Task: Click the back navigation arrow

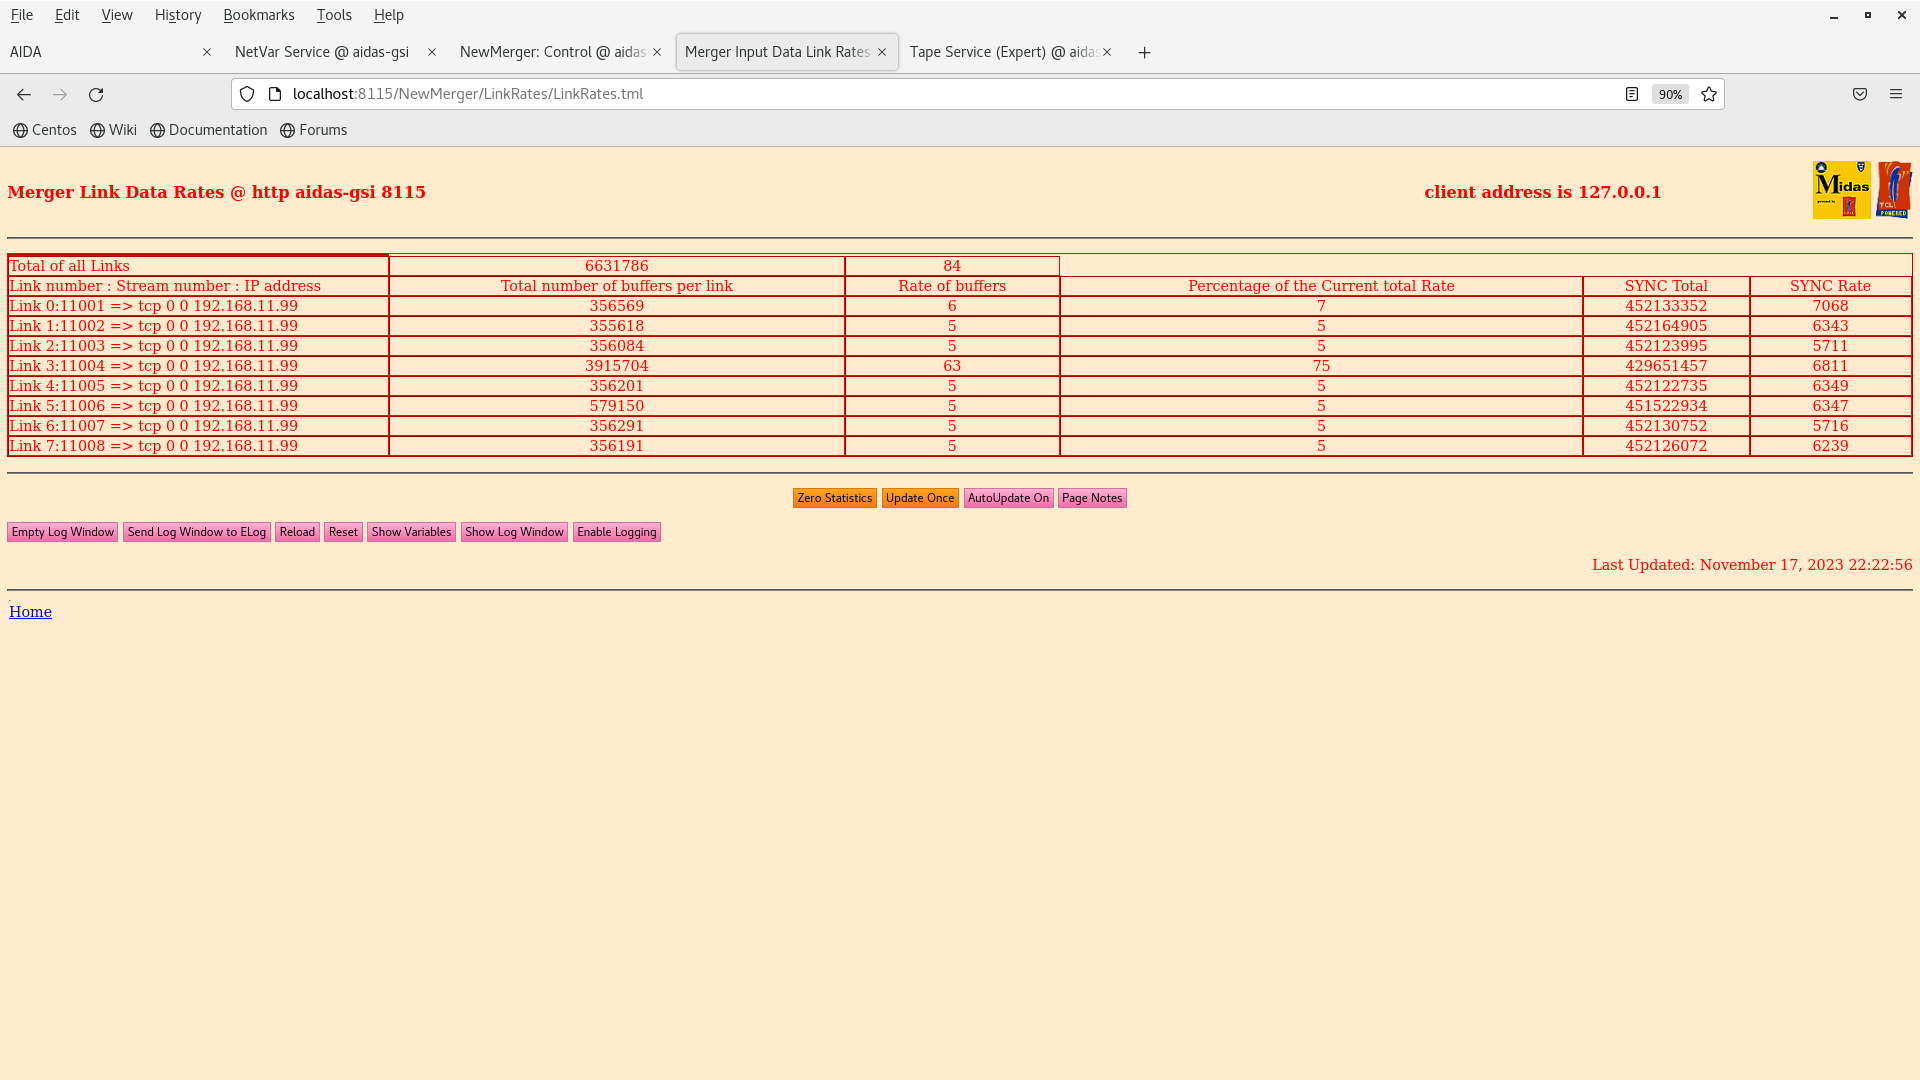Action: (24, 94)
